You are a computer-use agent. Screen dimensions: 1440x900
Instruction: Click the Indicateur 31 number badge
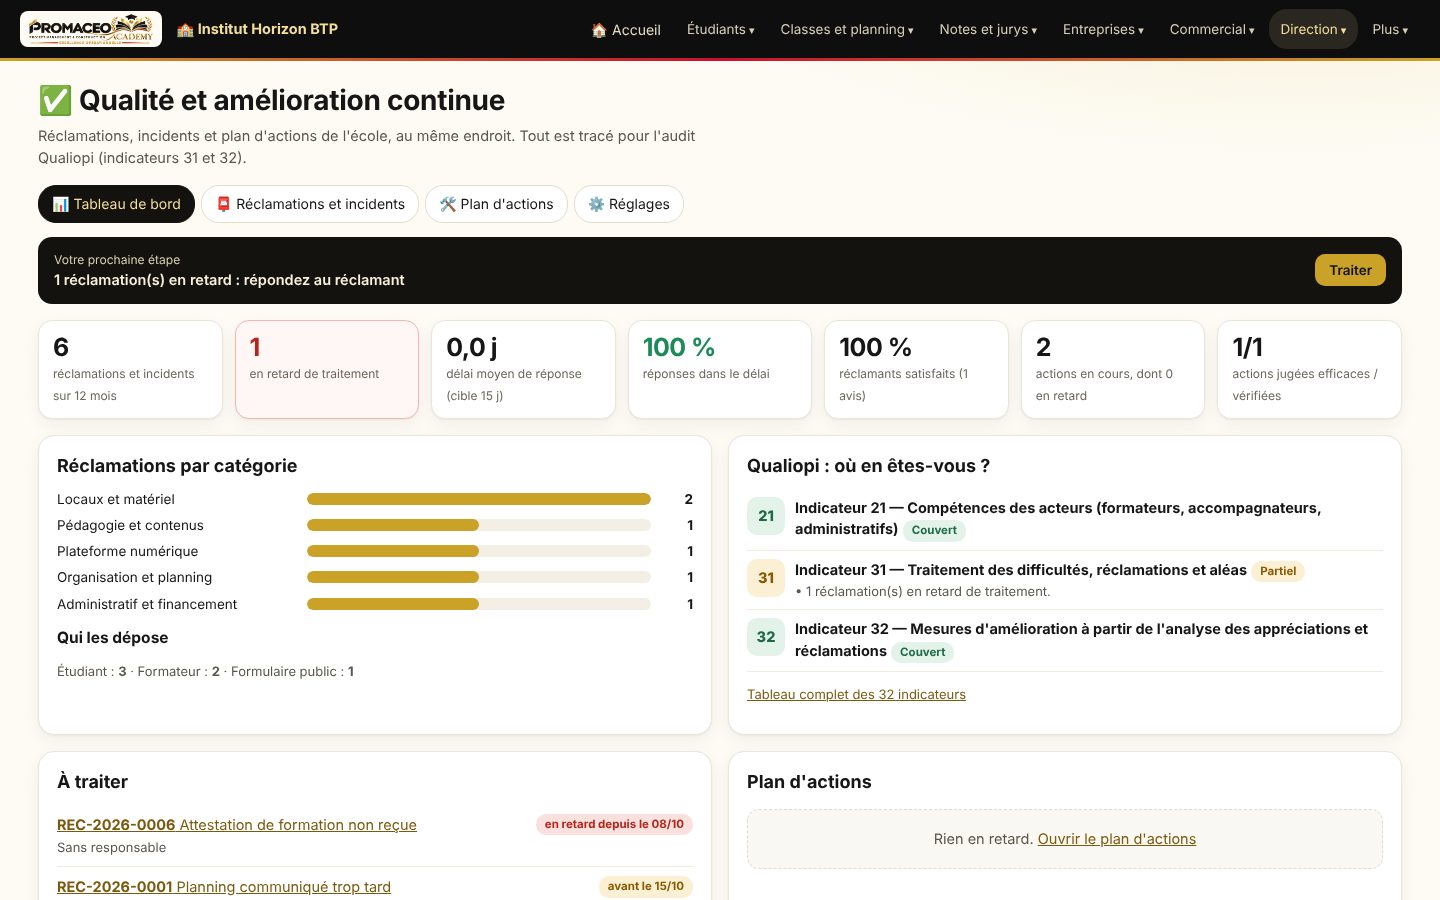point(766,578)
